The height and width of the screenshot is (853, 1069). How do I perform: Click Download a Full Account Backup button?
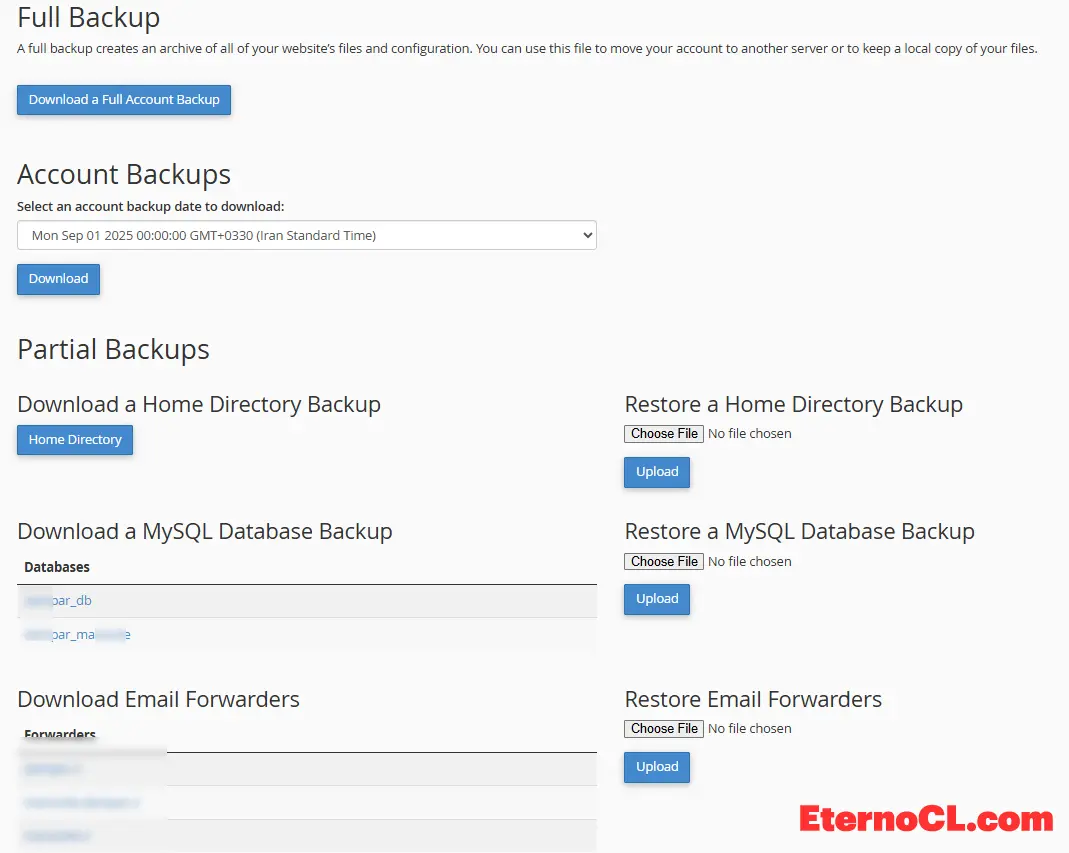(124, 100)
